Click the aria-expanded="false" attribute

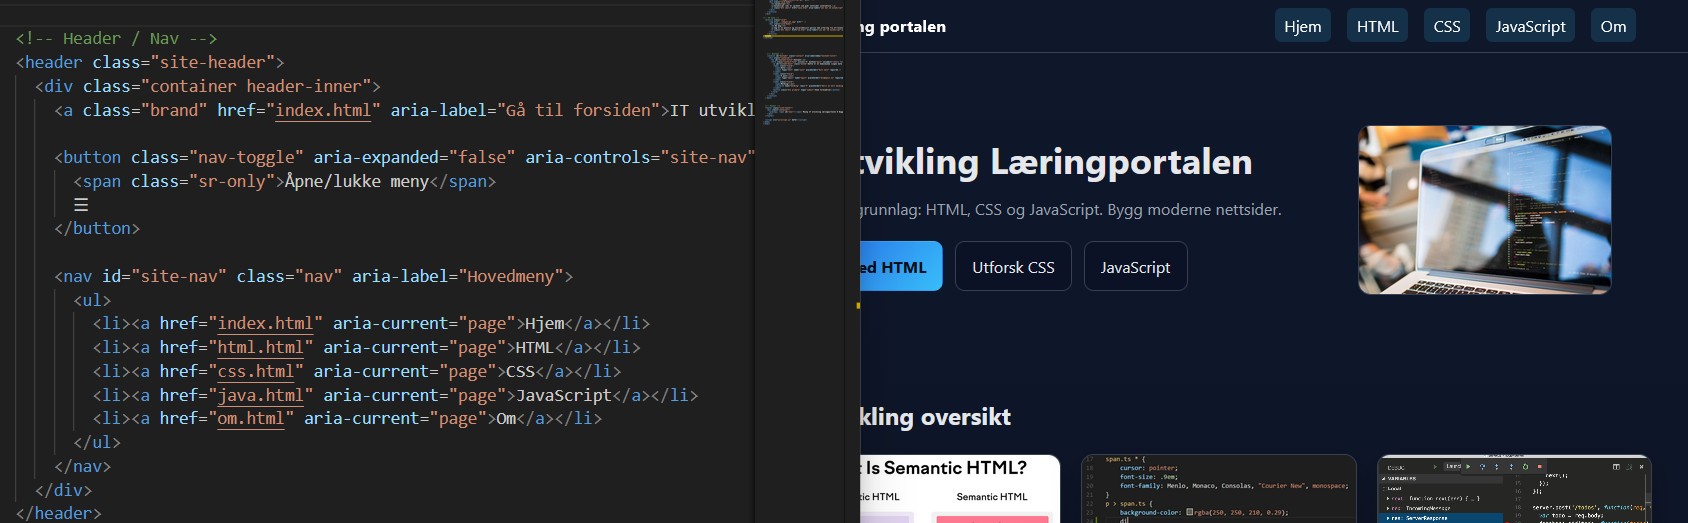pyautogui.click(x=415, y=157)
